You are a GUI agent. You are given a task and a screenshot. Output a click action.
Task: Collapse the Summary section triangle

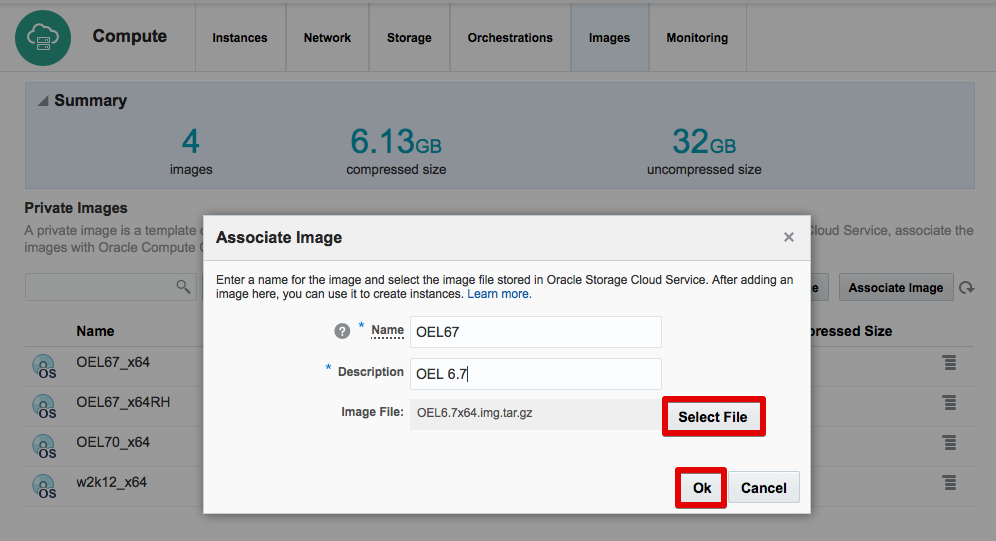pos(43,101)
